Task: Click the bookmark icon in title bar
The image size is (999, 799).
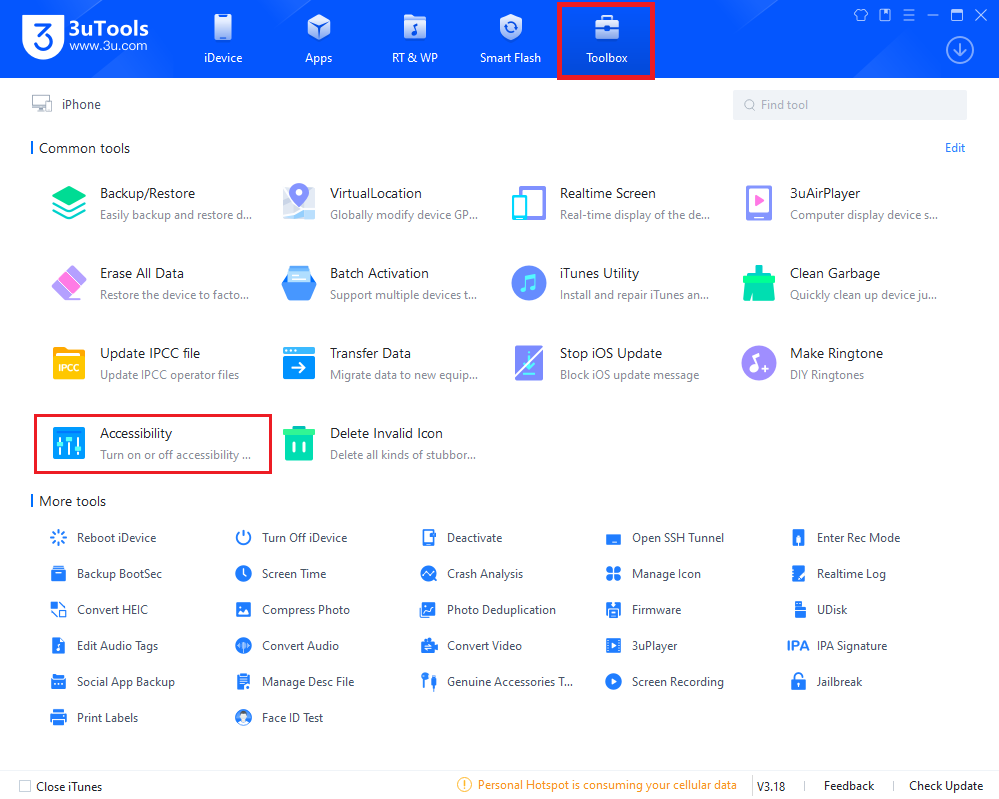Action: click(x=885, y=15)
